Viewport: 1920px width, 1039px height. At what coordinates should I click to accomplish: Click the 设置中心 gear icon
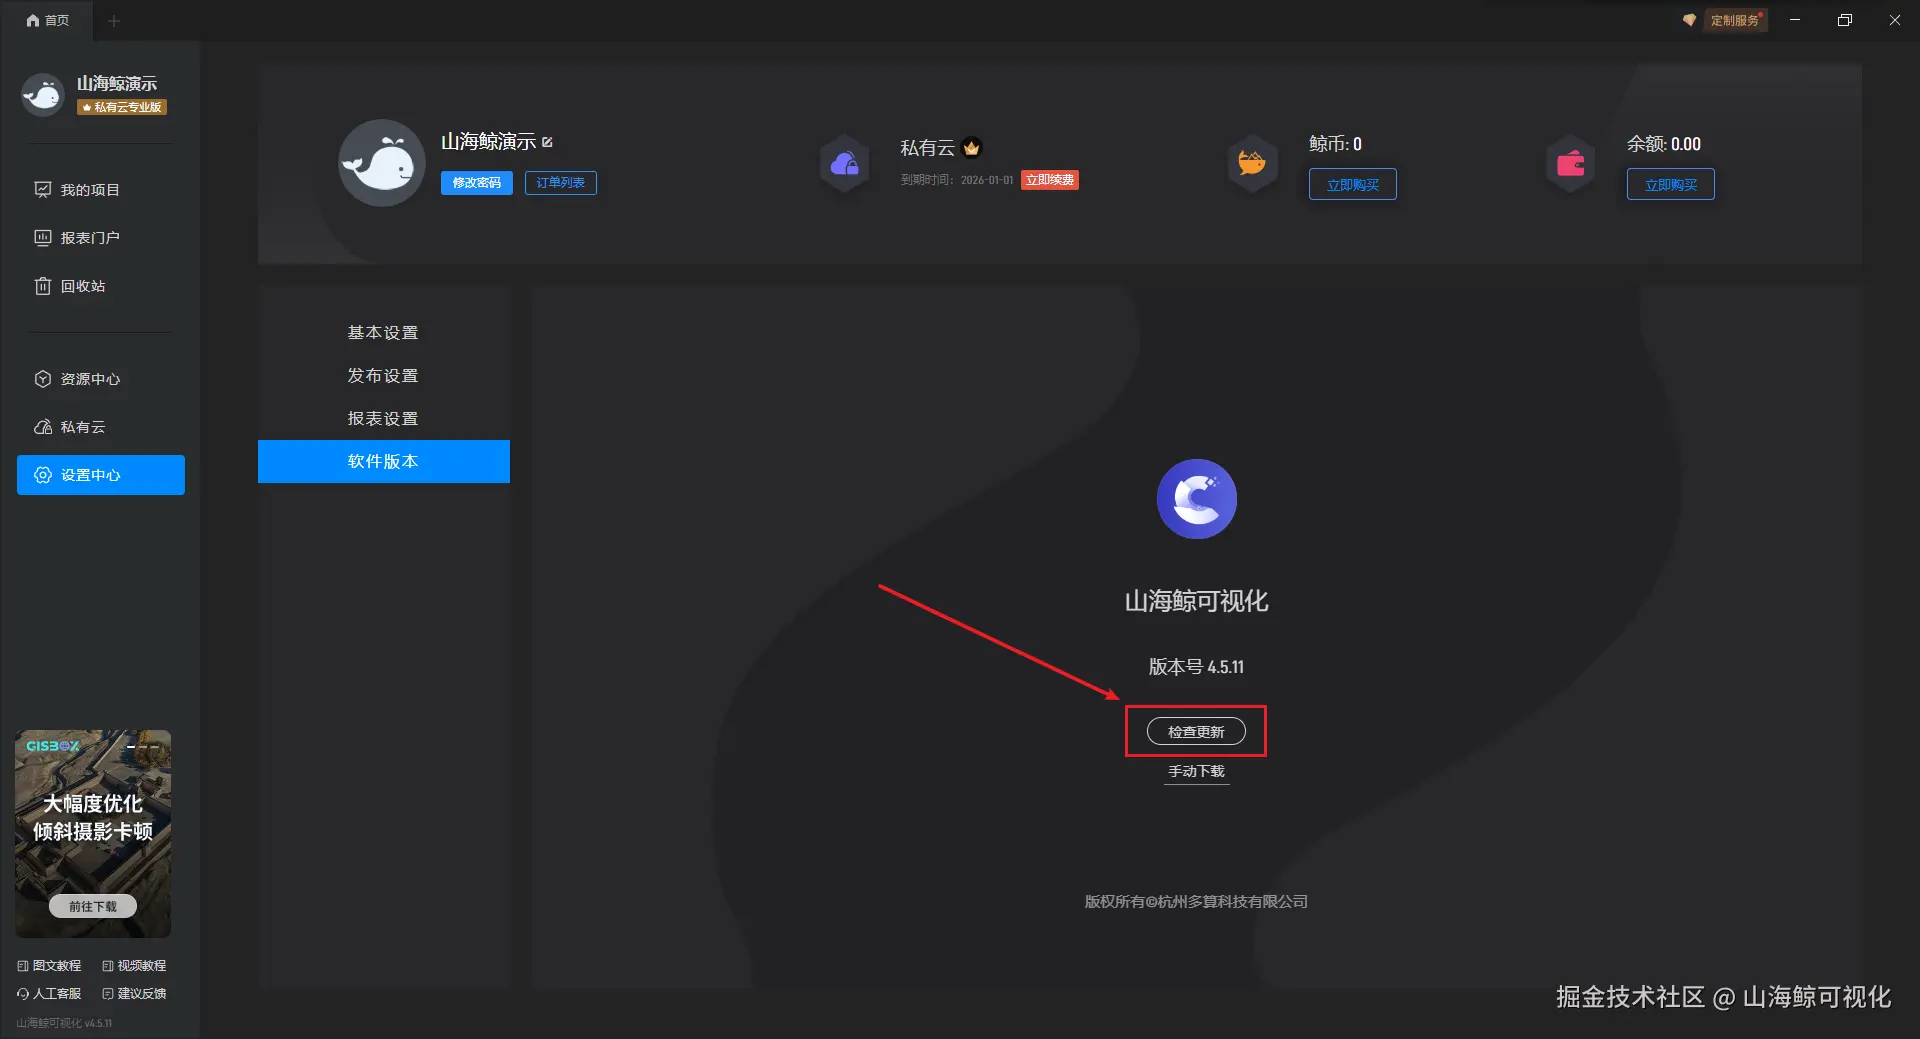(x=43, y=475)
